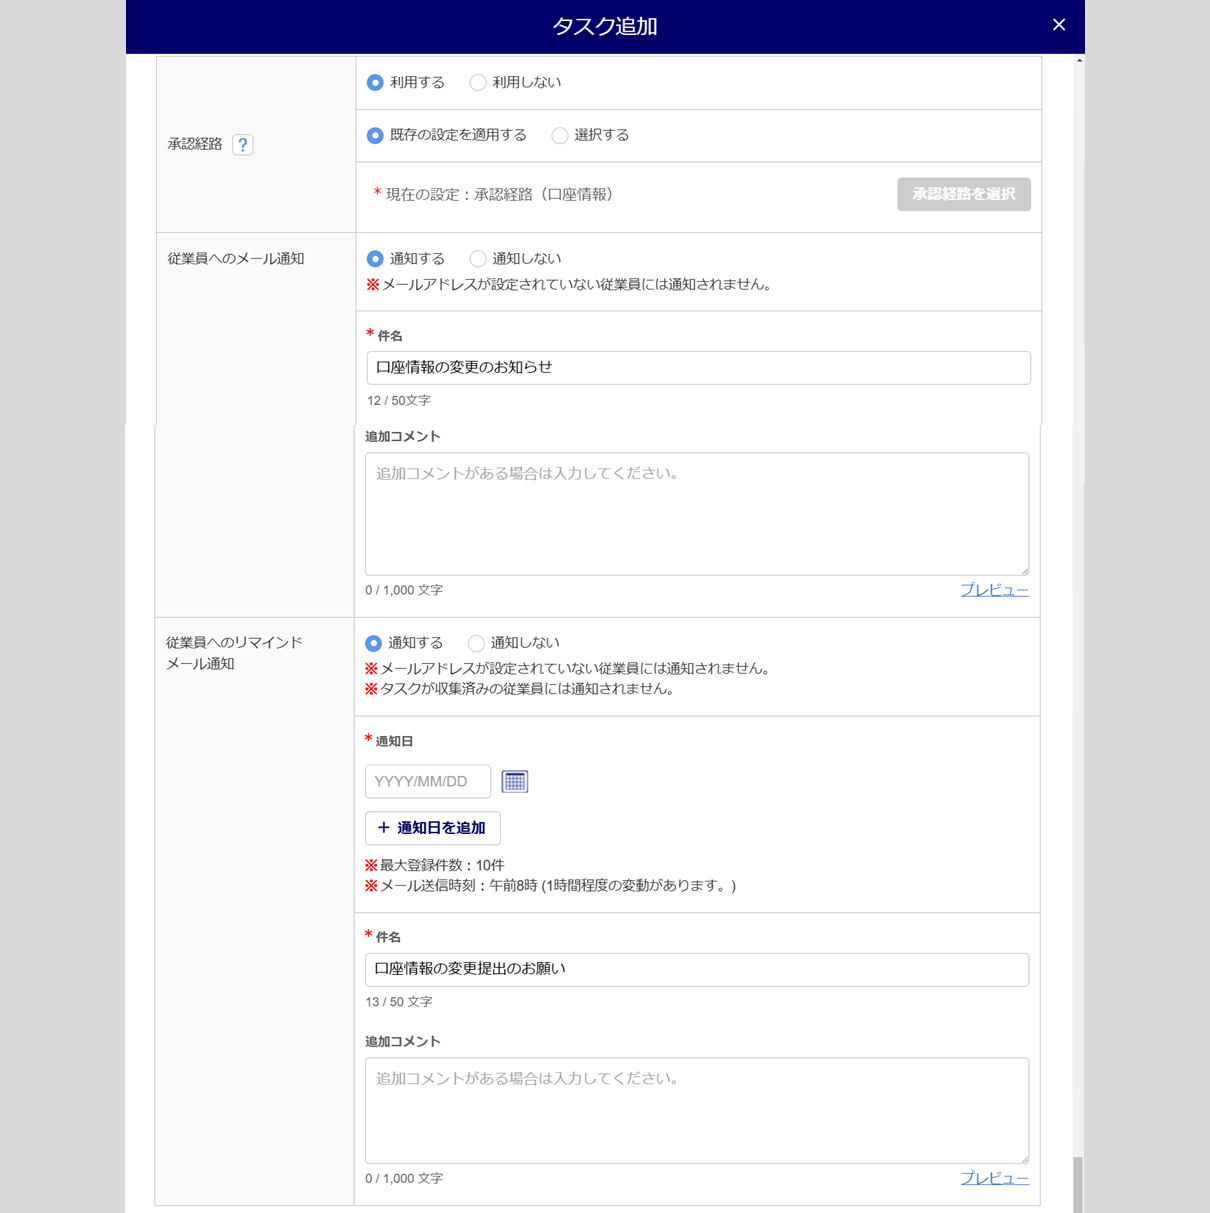Click the dialog's vertical scrollbar thumb

pyautogui.click(x=1078, y=1184)
